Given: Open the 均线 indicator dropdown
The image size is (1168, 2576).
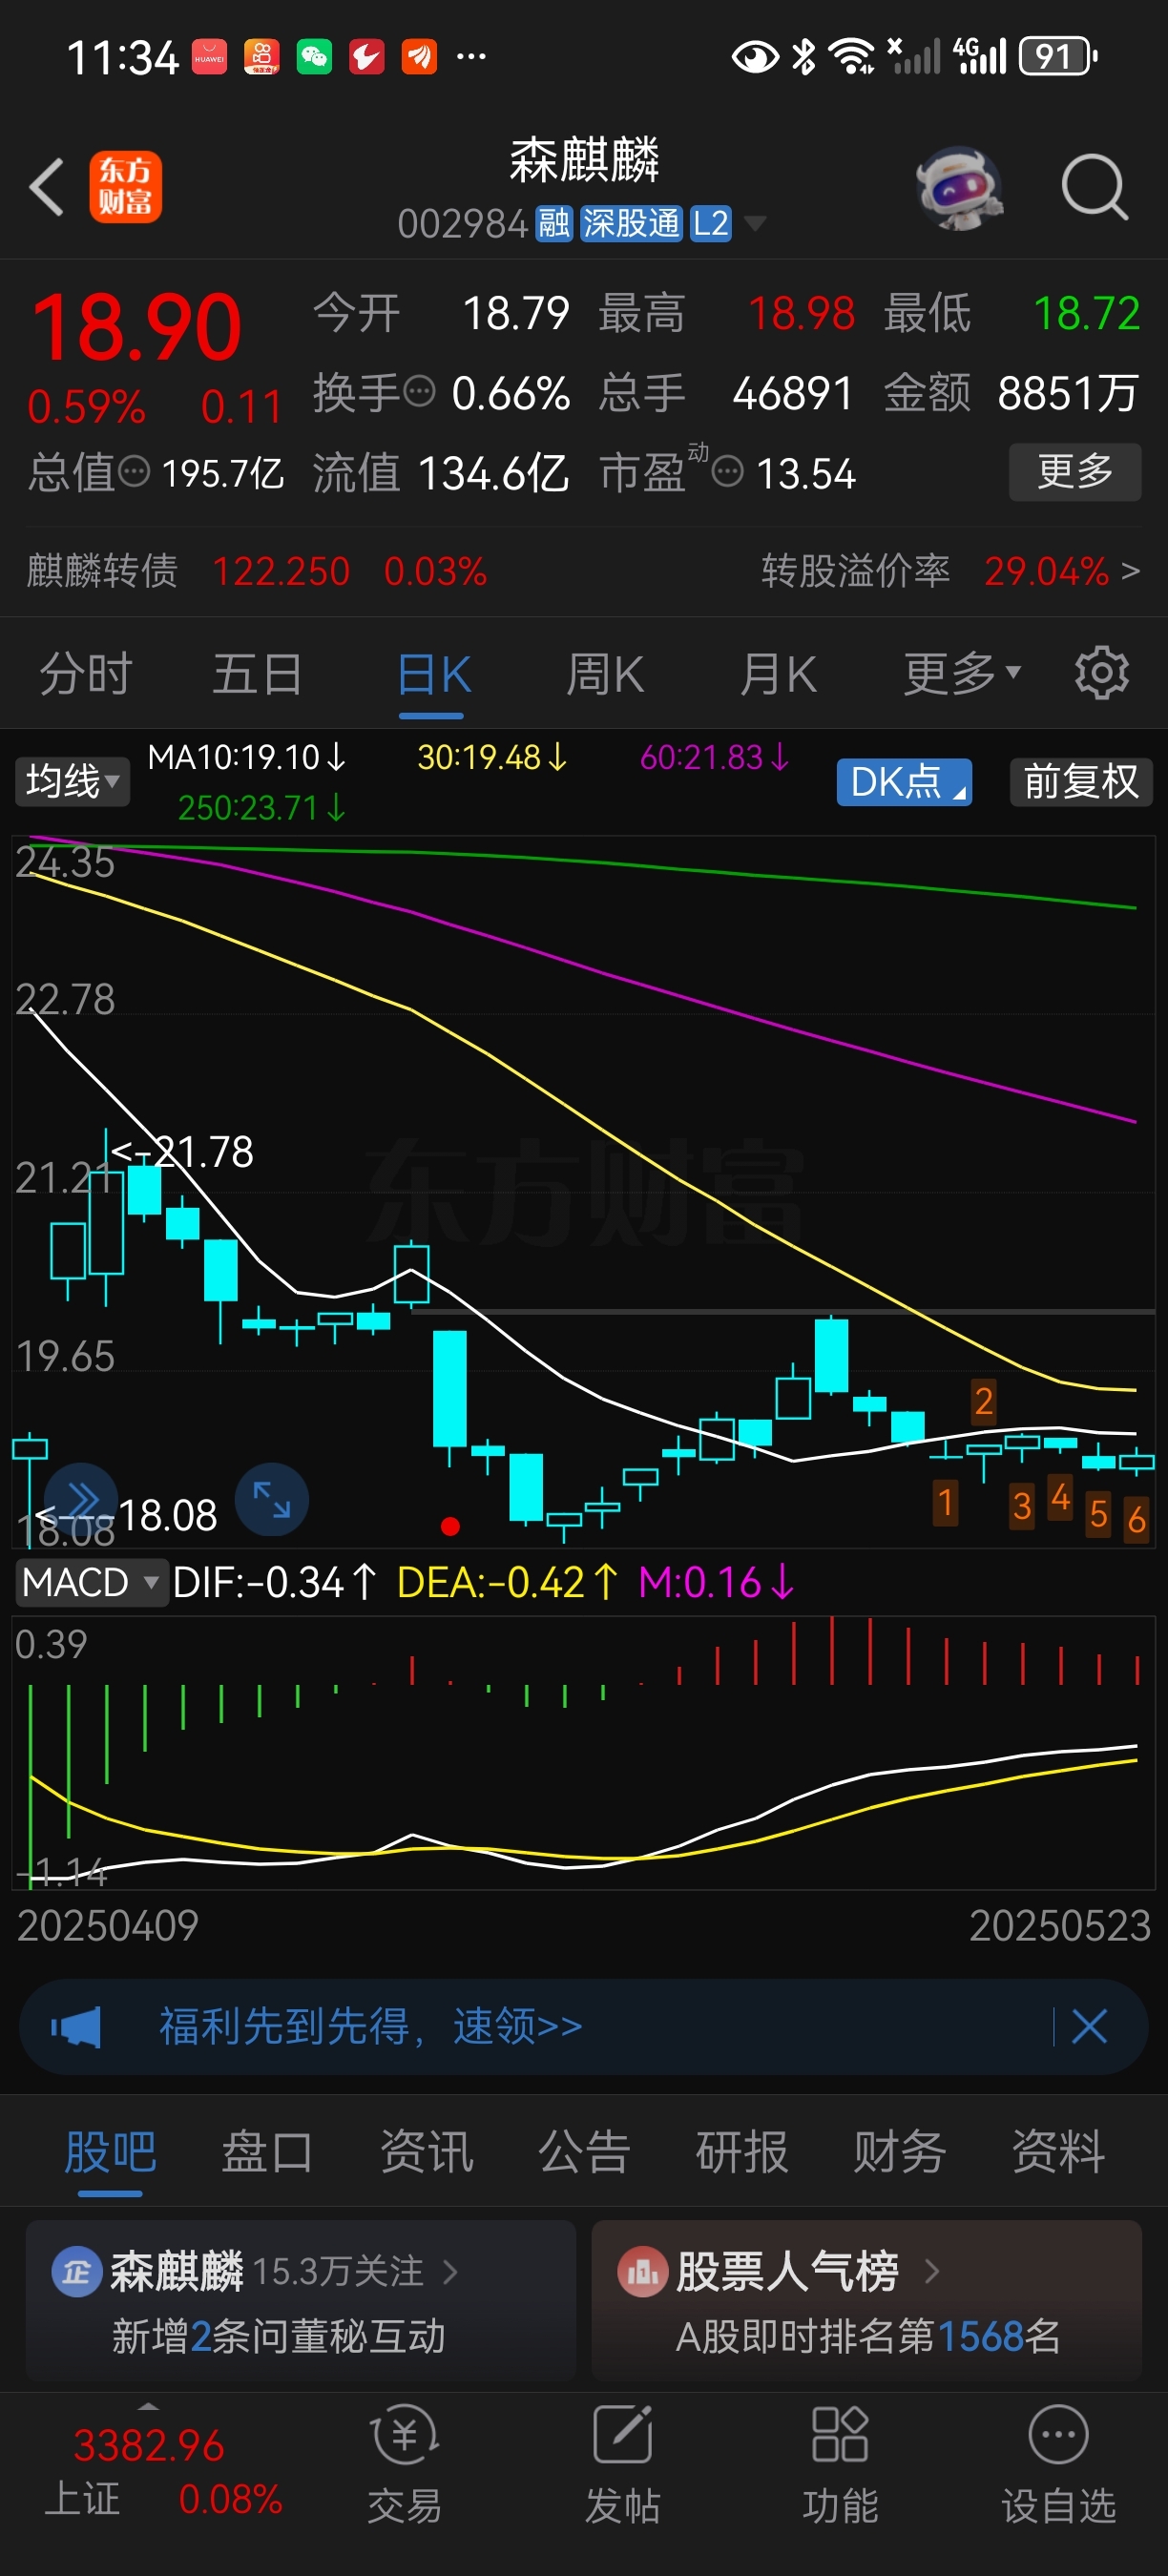Looking at the screenshot, I should pyautogui.click(x=72, y=781).
